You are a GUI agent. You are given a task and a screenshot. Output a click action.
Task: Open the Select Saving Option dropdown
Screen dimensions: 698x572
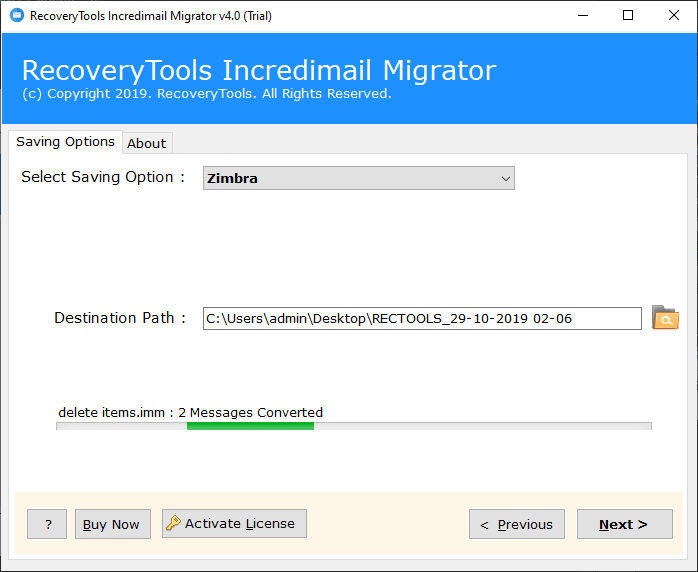coord(359,178)
